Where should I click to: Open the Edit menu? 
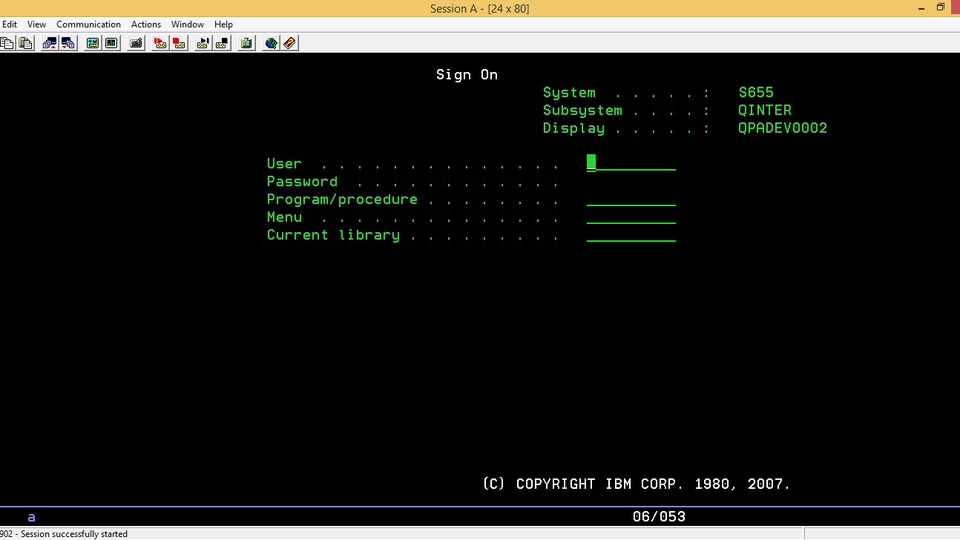[x=9, y=24]
